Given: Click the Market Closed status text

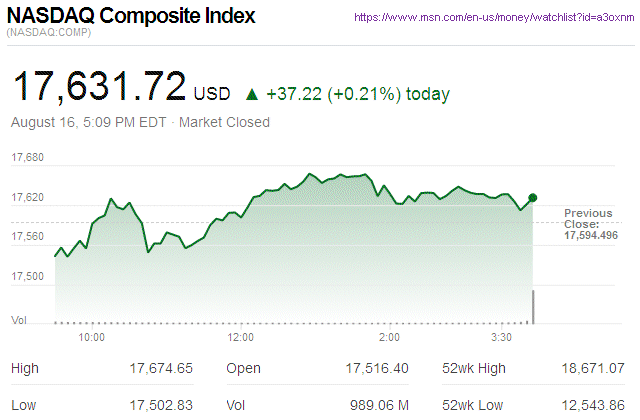Looking at the screenshot, I should (224, 122).
